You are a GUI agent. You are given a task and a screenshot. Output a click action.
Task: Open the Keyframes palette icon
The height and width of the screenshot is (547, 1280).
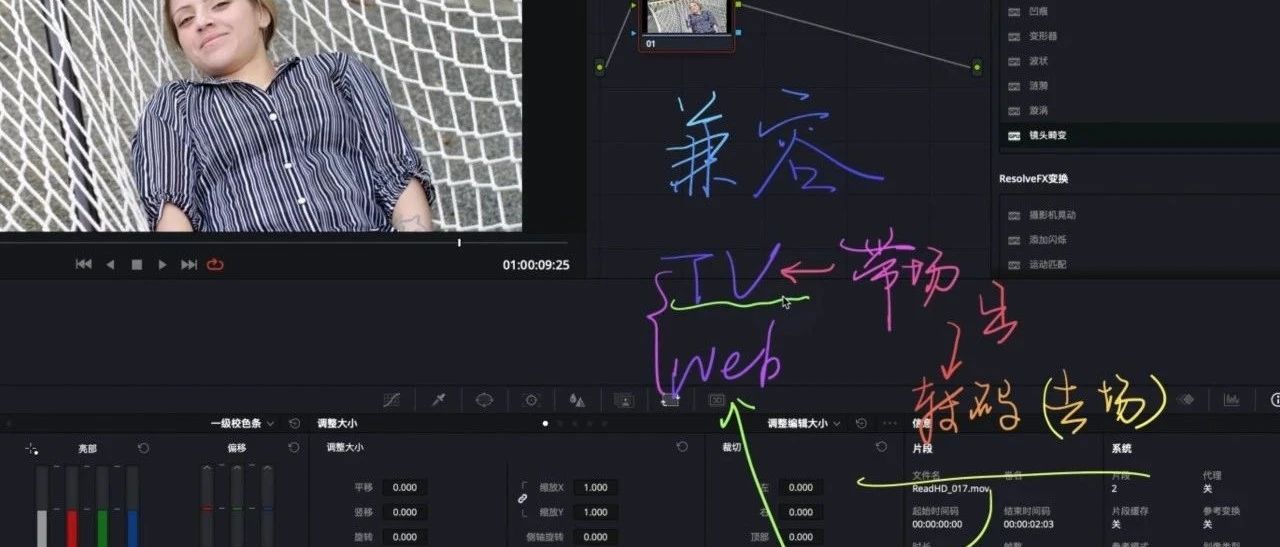click(1186, 400)
